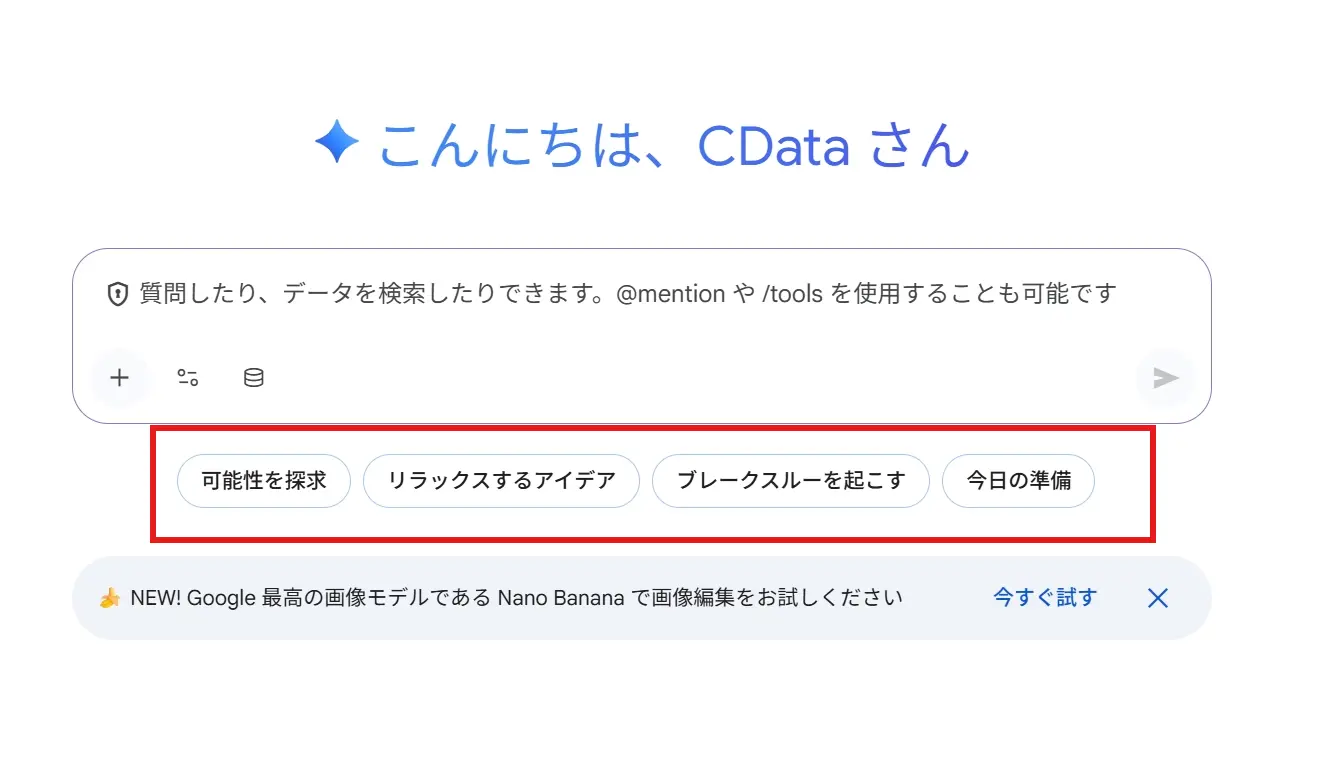1332x763 pixels.
Task: Click the banana emoji in the banner
Action: tap(109, 598)
